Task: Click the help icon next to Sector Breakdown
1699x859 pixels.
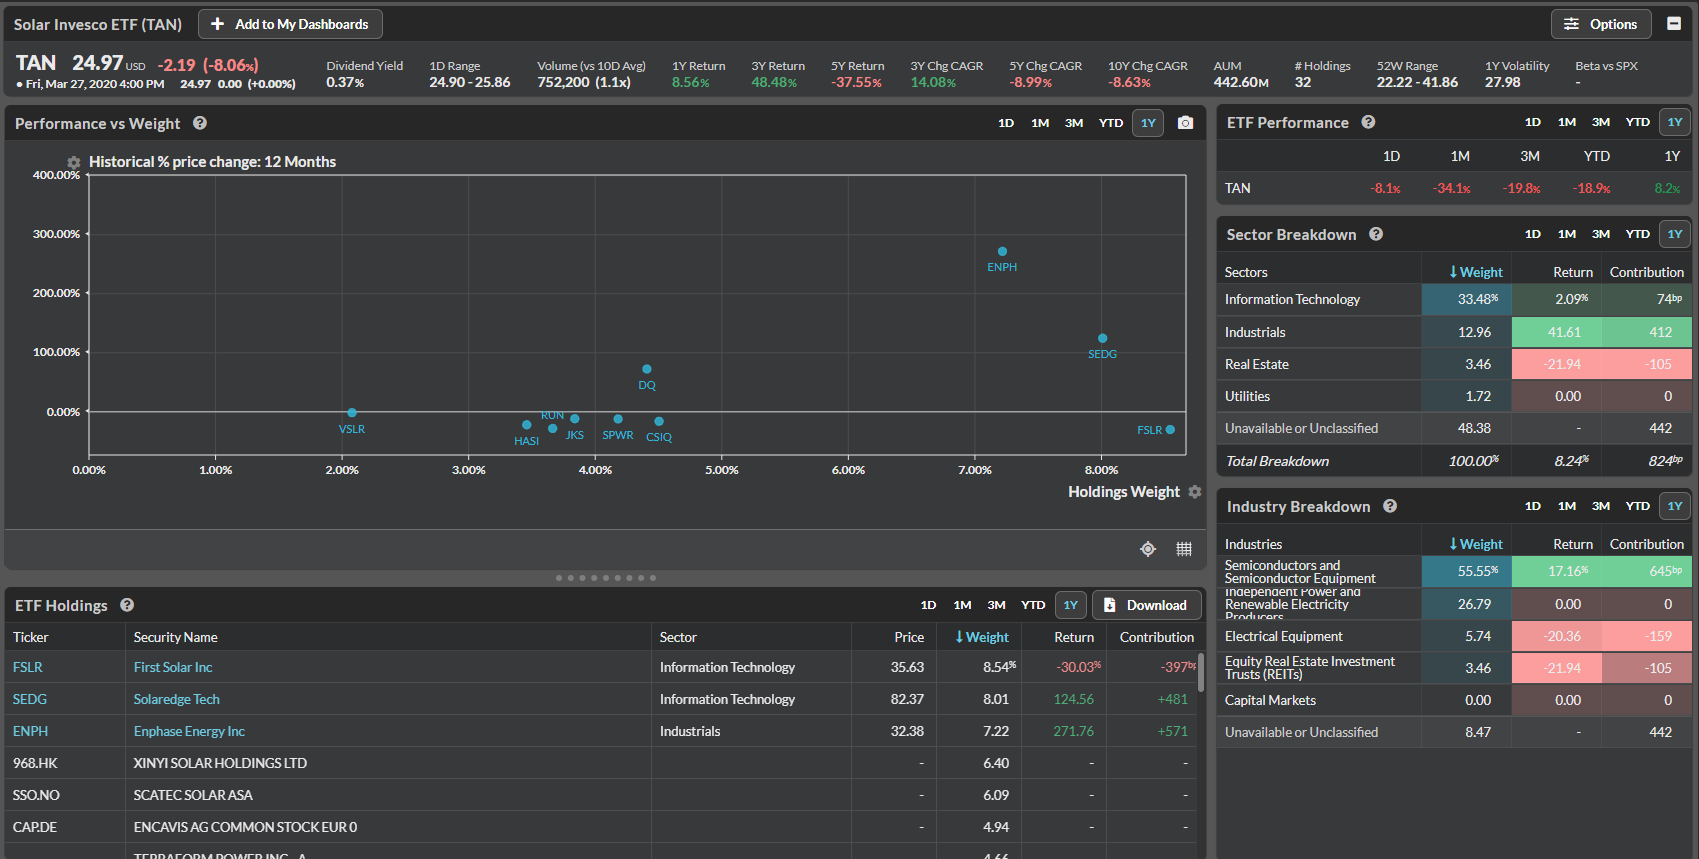Action: tap(1376, 234)
